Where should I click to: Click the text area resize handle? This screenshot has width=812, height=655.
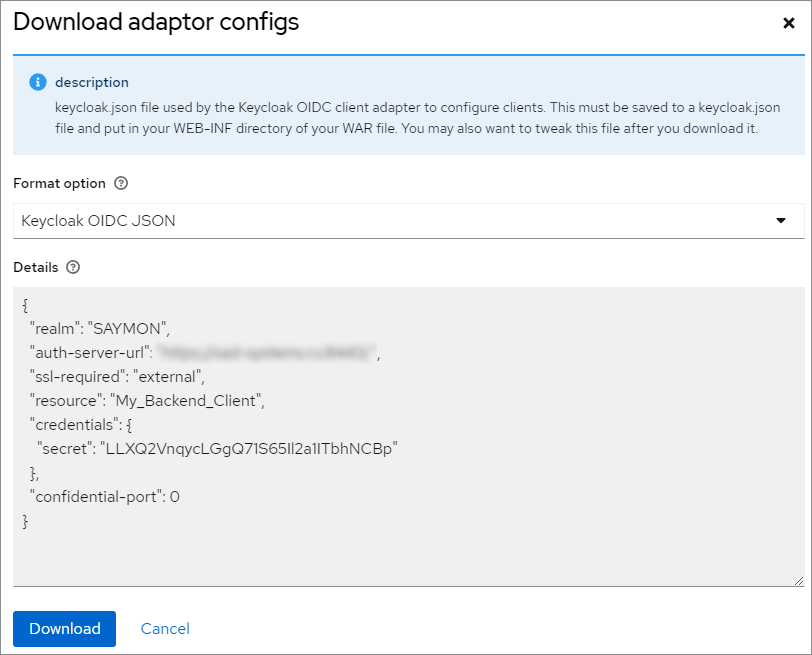pos(799,581)
